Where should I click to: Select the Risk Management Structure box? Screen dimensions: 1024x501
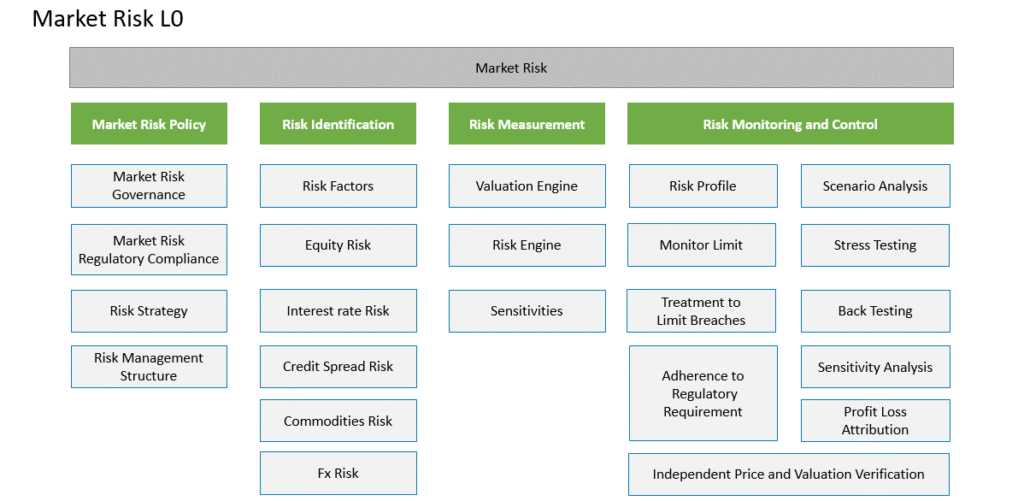(x=149, y=367)
